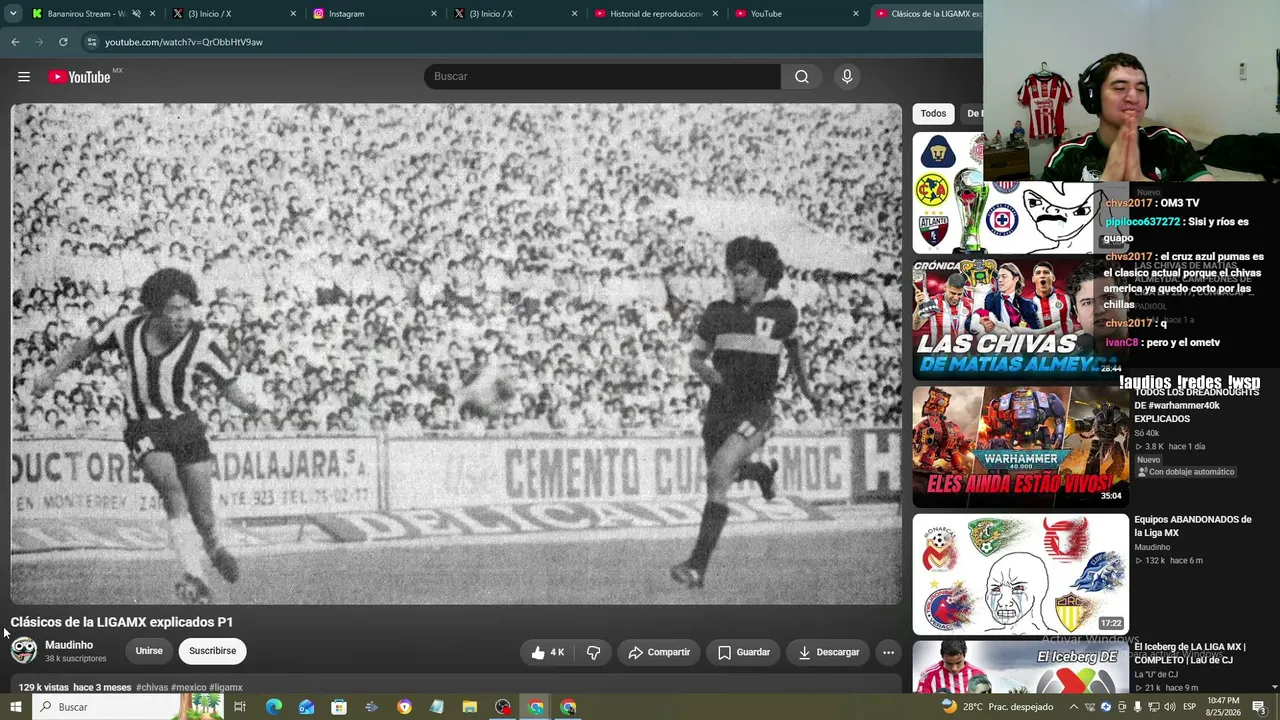This screenshot has width=1280, height=720.
Task: Open the volume control in system tray
Action: (x=1169, y=707)
